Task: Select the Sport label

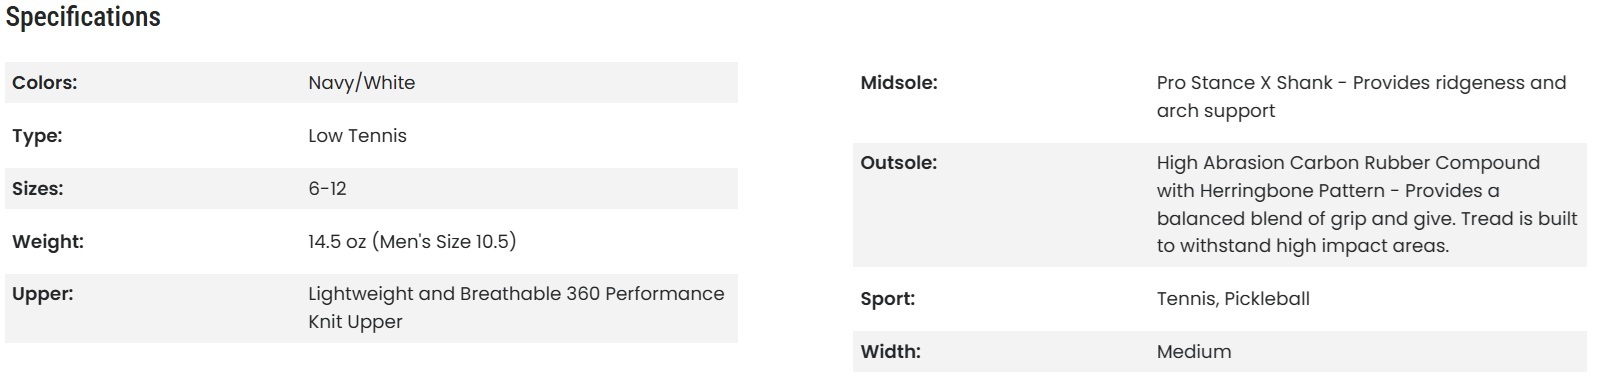Action: click(888, 299)
